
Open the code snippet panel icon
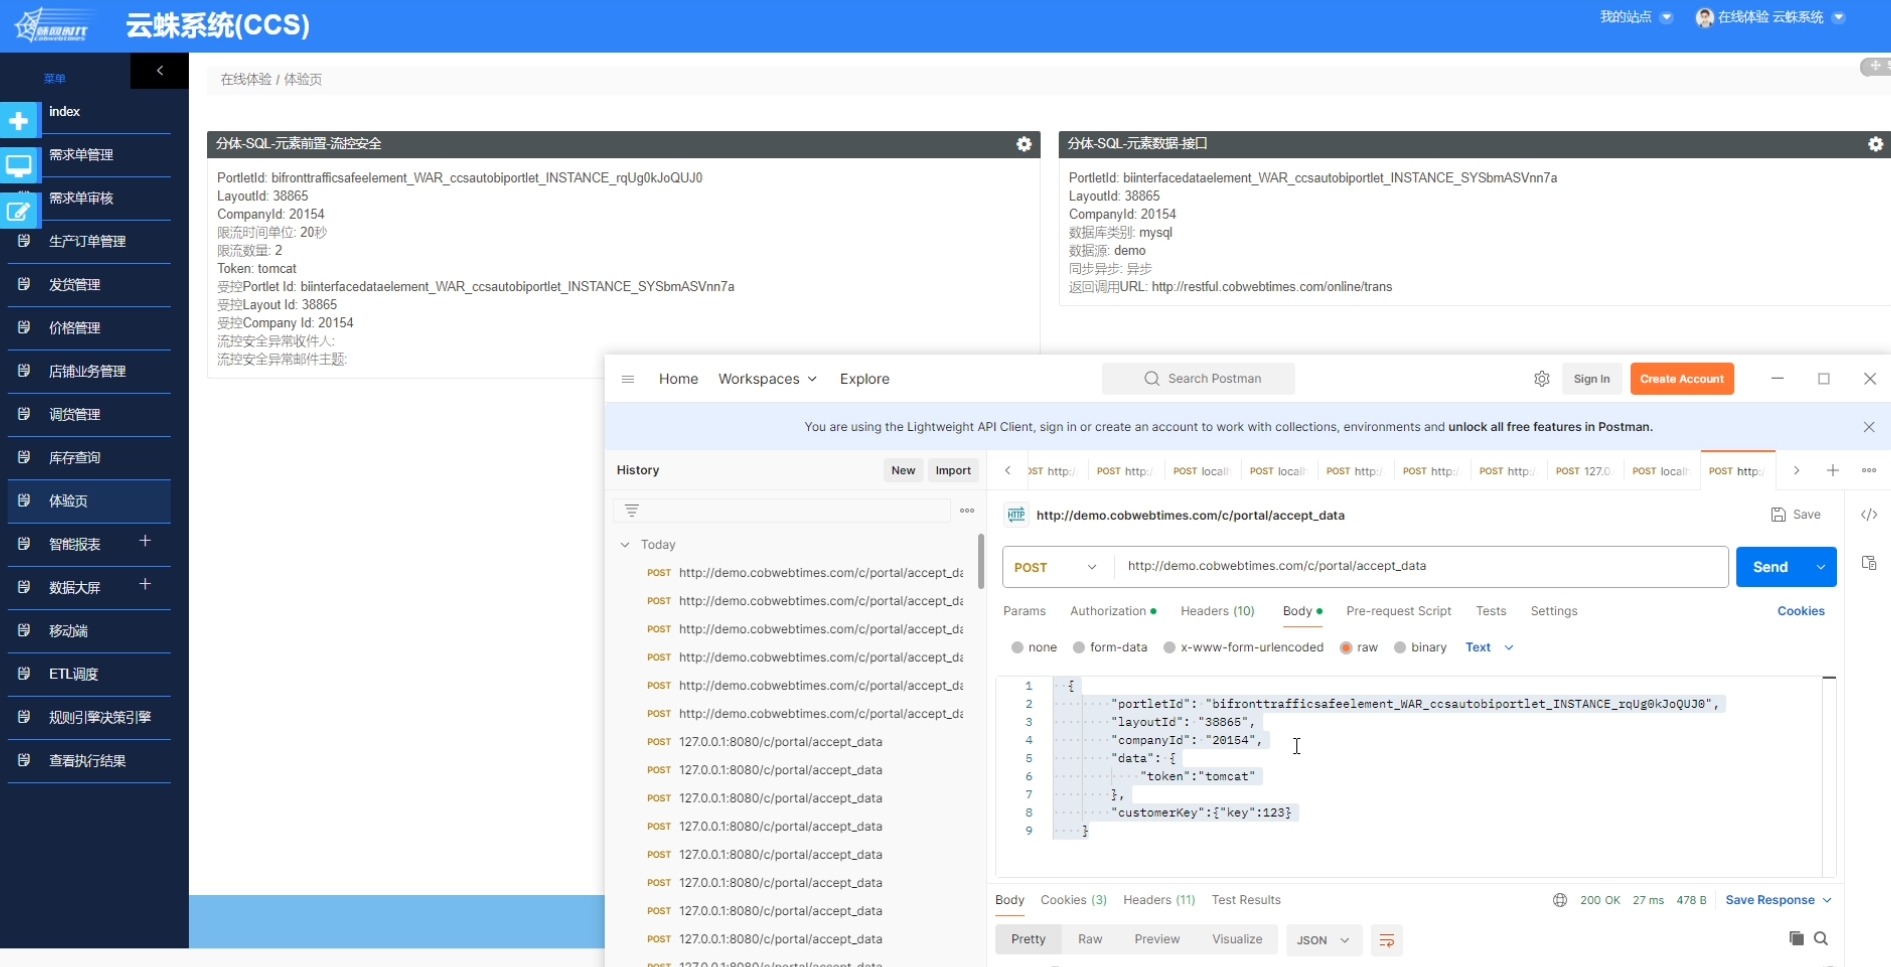tap(1869, 515)
